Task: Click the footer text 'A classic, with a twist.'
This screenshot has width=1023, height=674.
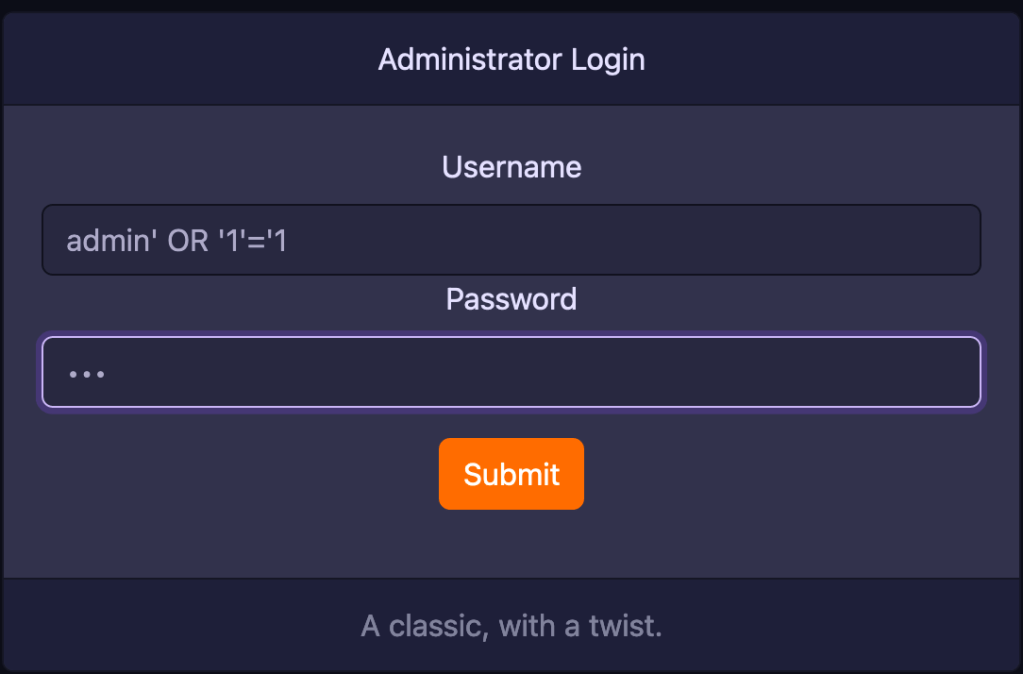Action: point(511,627)
